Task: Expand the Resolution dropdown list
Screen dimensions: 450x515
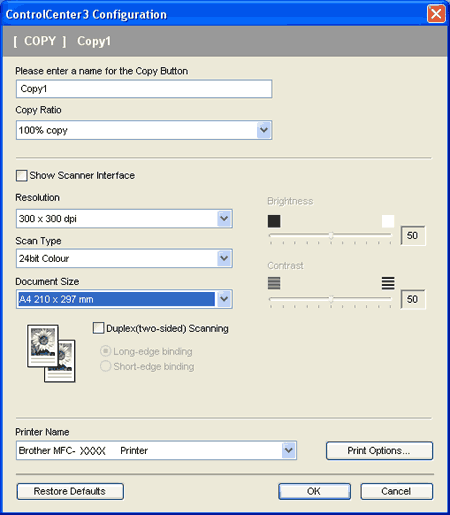Action: (x=224, y=219)
